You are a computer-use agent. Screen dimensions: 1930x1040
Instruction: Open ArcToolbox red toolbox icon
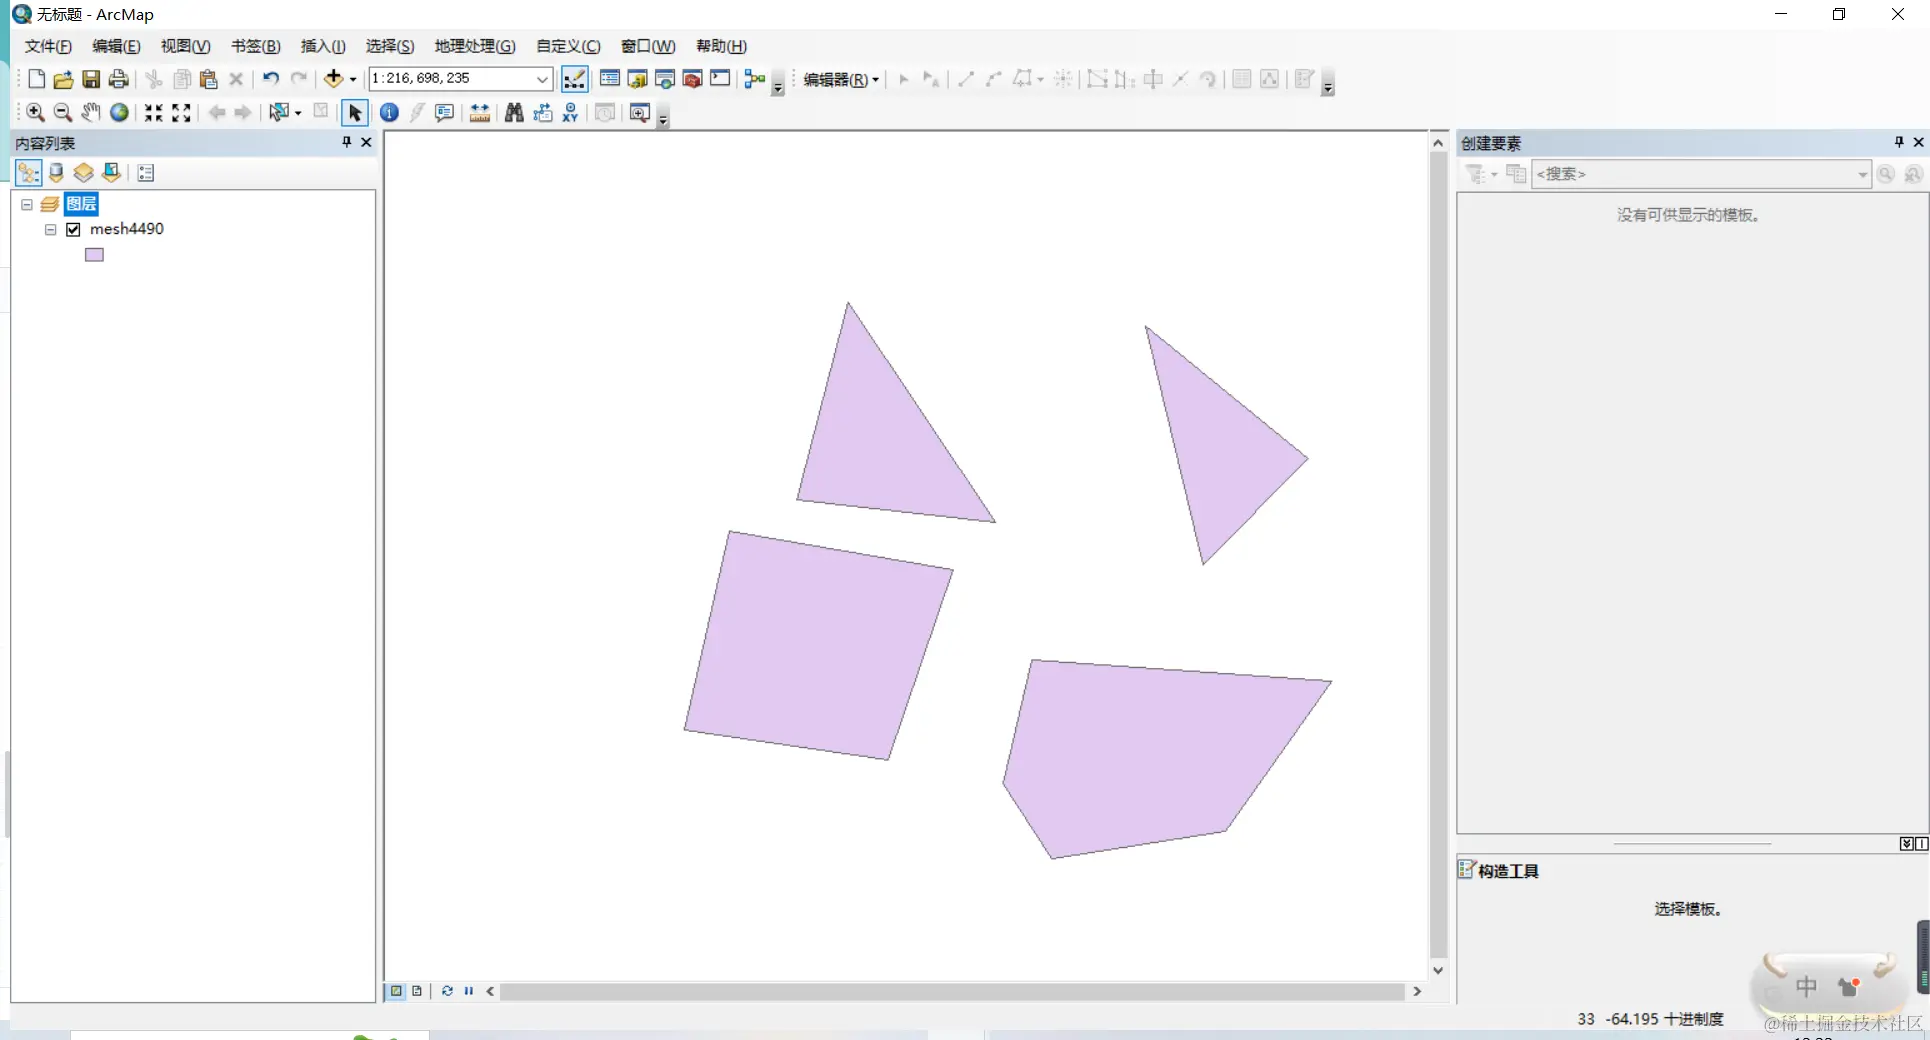pyautogui.click(x=692, y=79)
